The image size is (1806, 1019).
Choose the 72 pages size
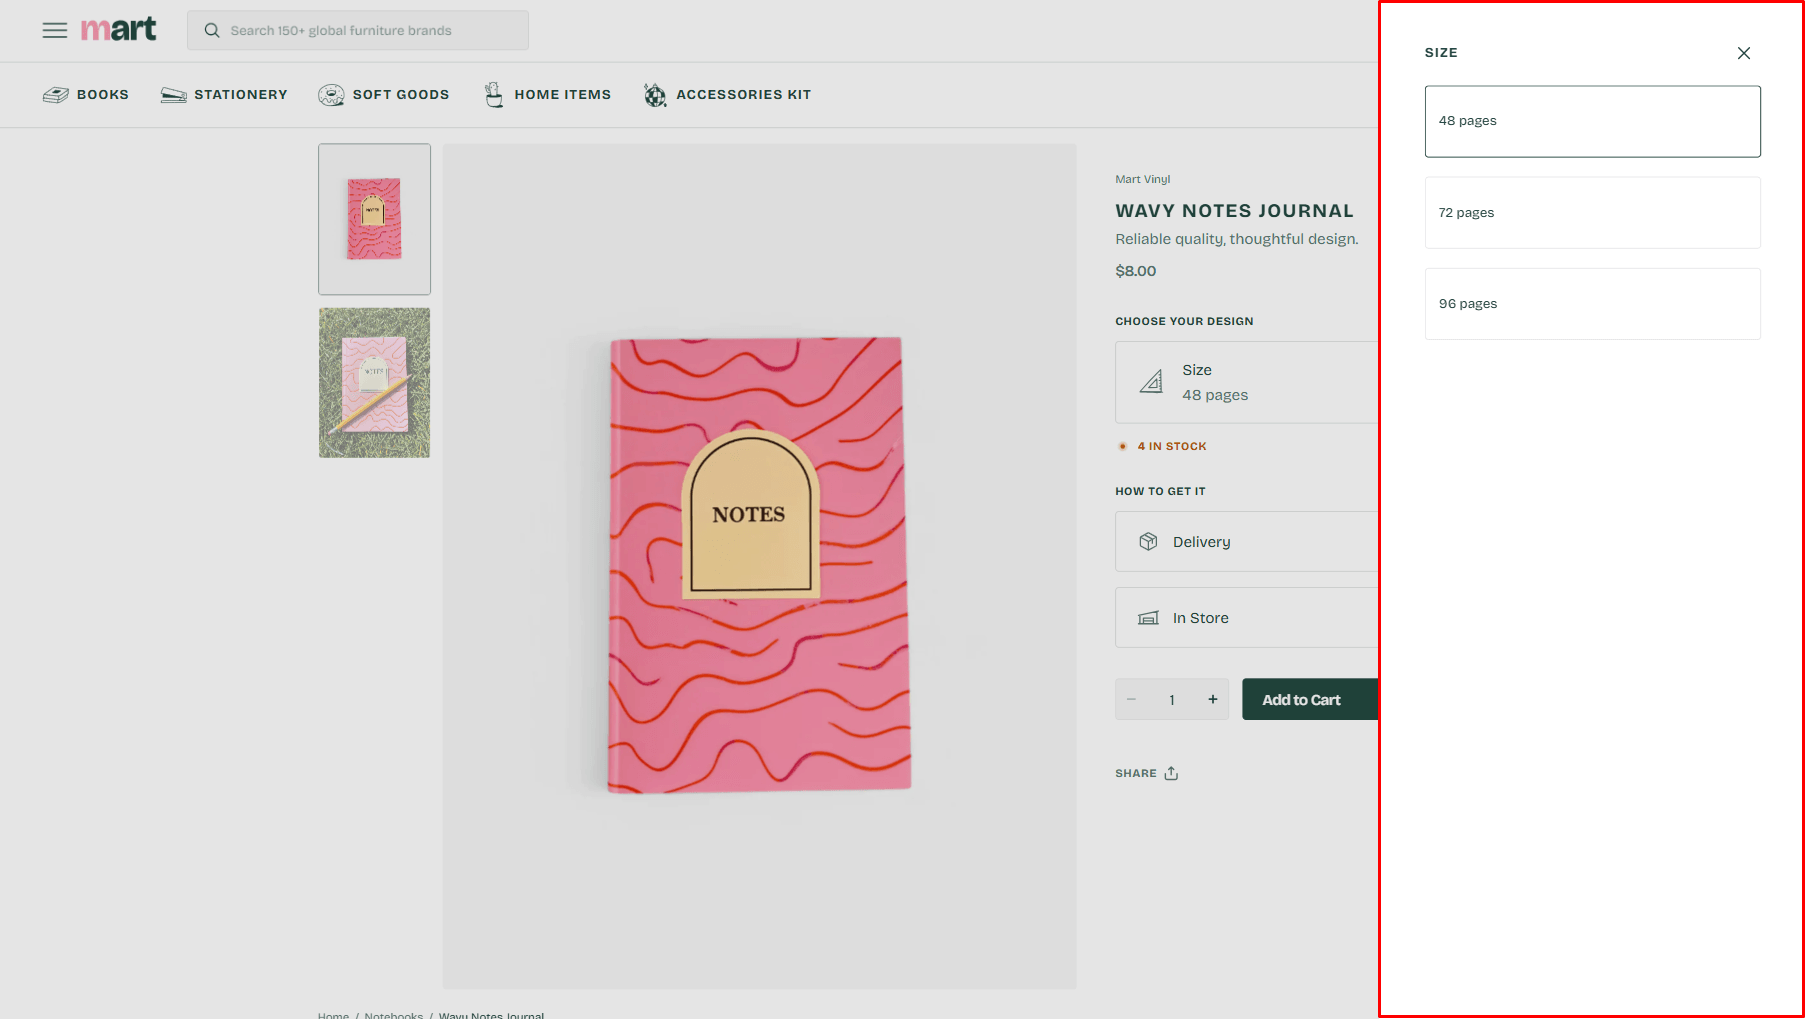click(x=1592, y=213)
